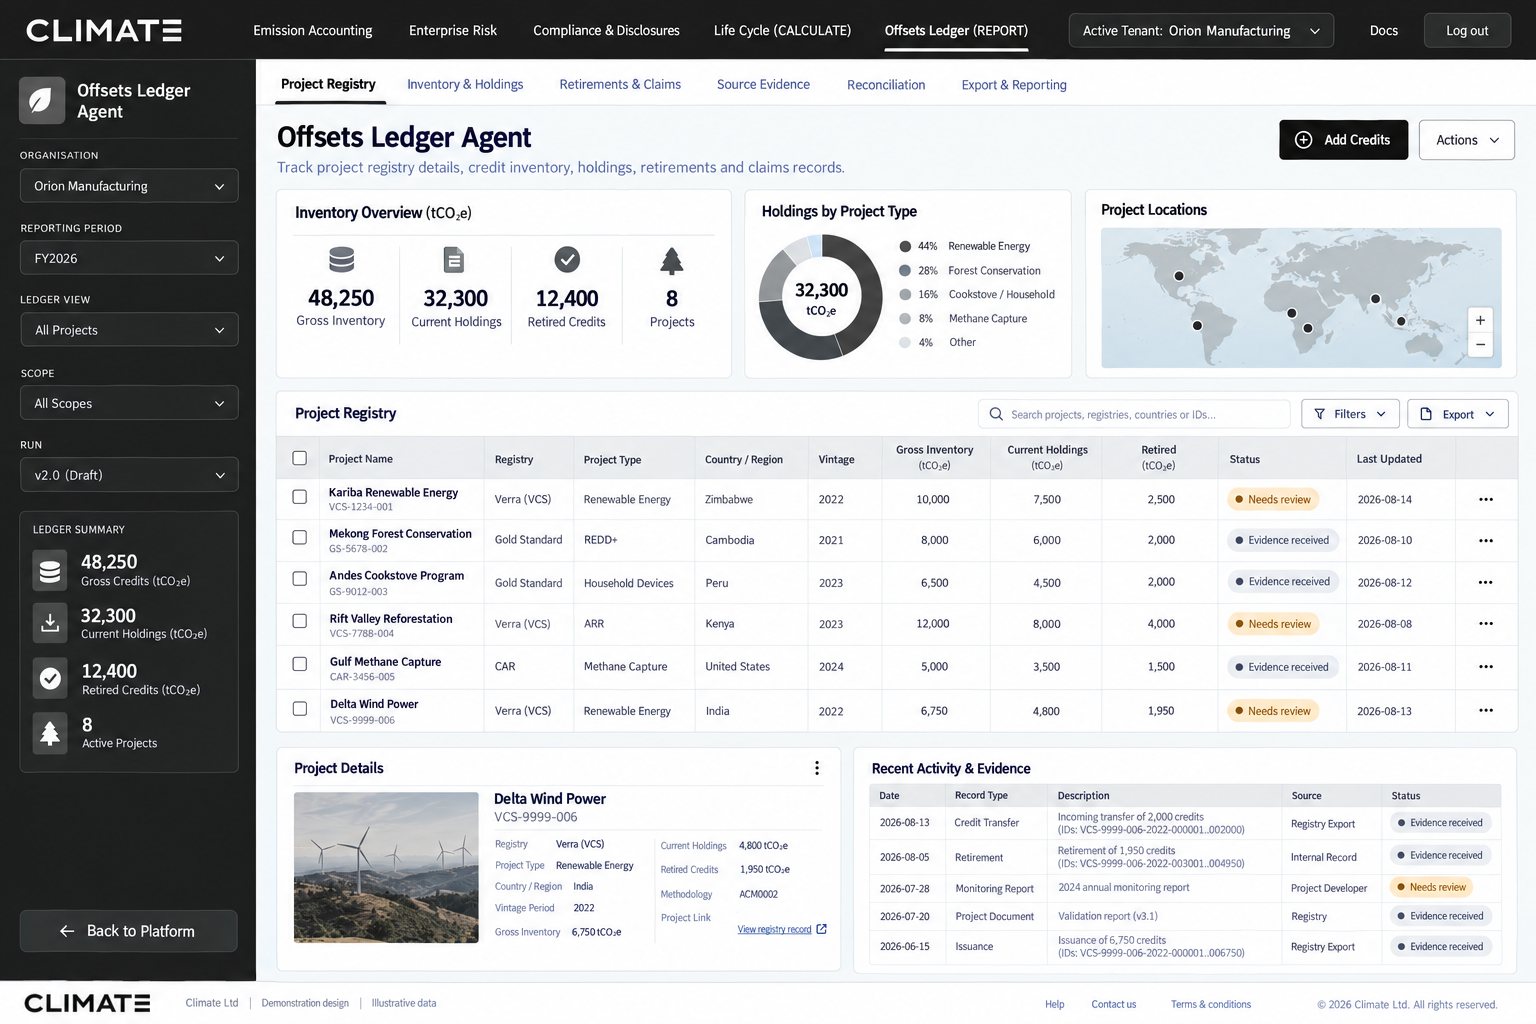1536x1024 pixels.
Task: Toggle the select-all checkbox in table header
Action: tap(299, 458)
